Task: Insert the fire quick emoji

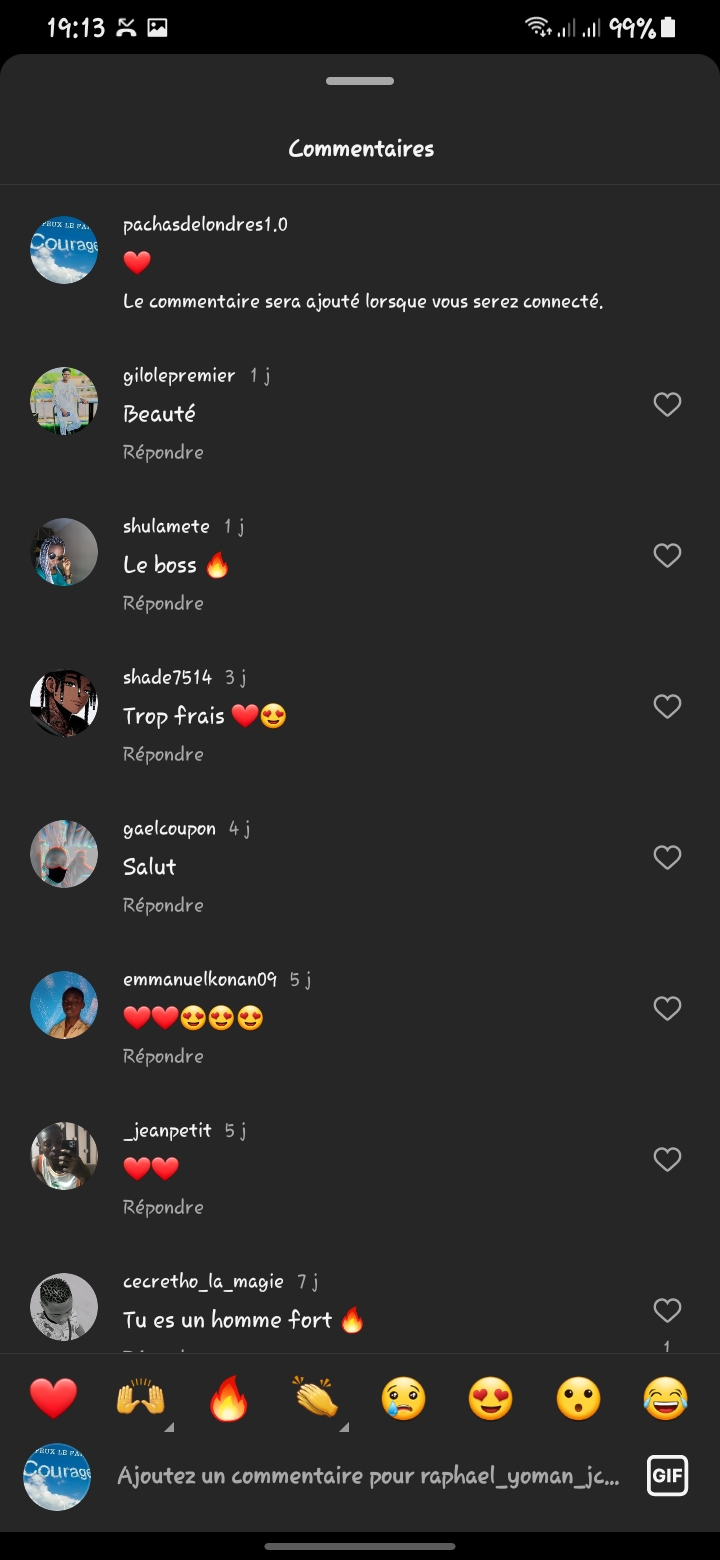Action: [x=228, y=1398]
